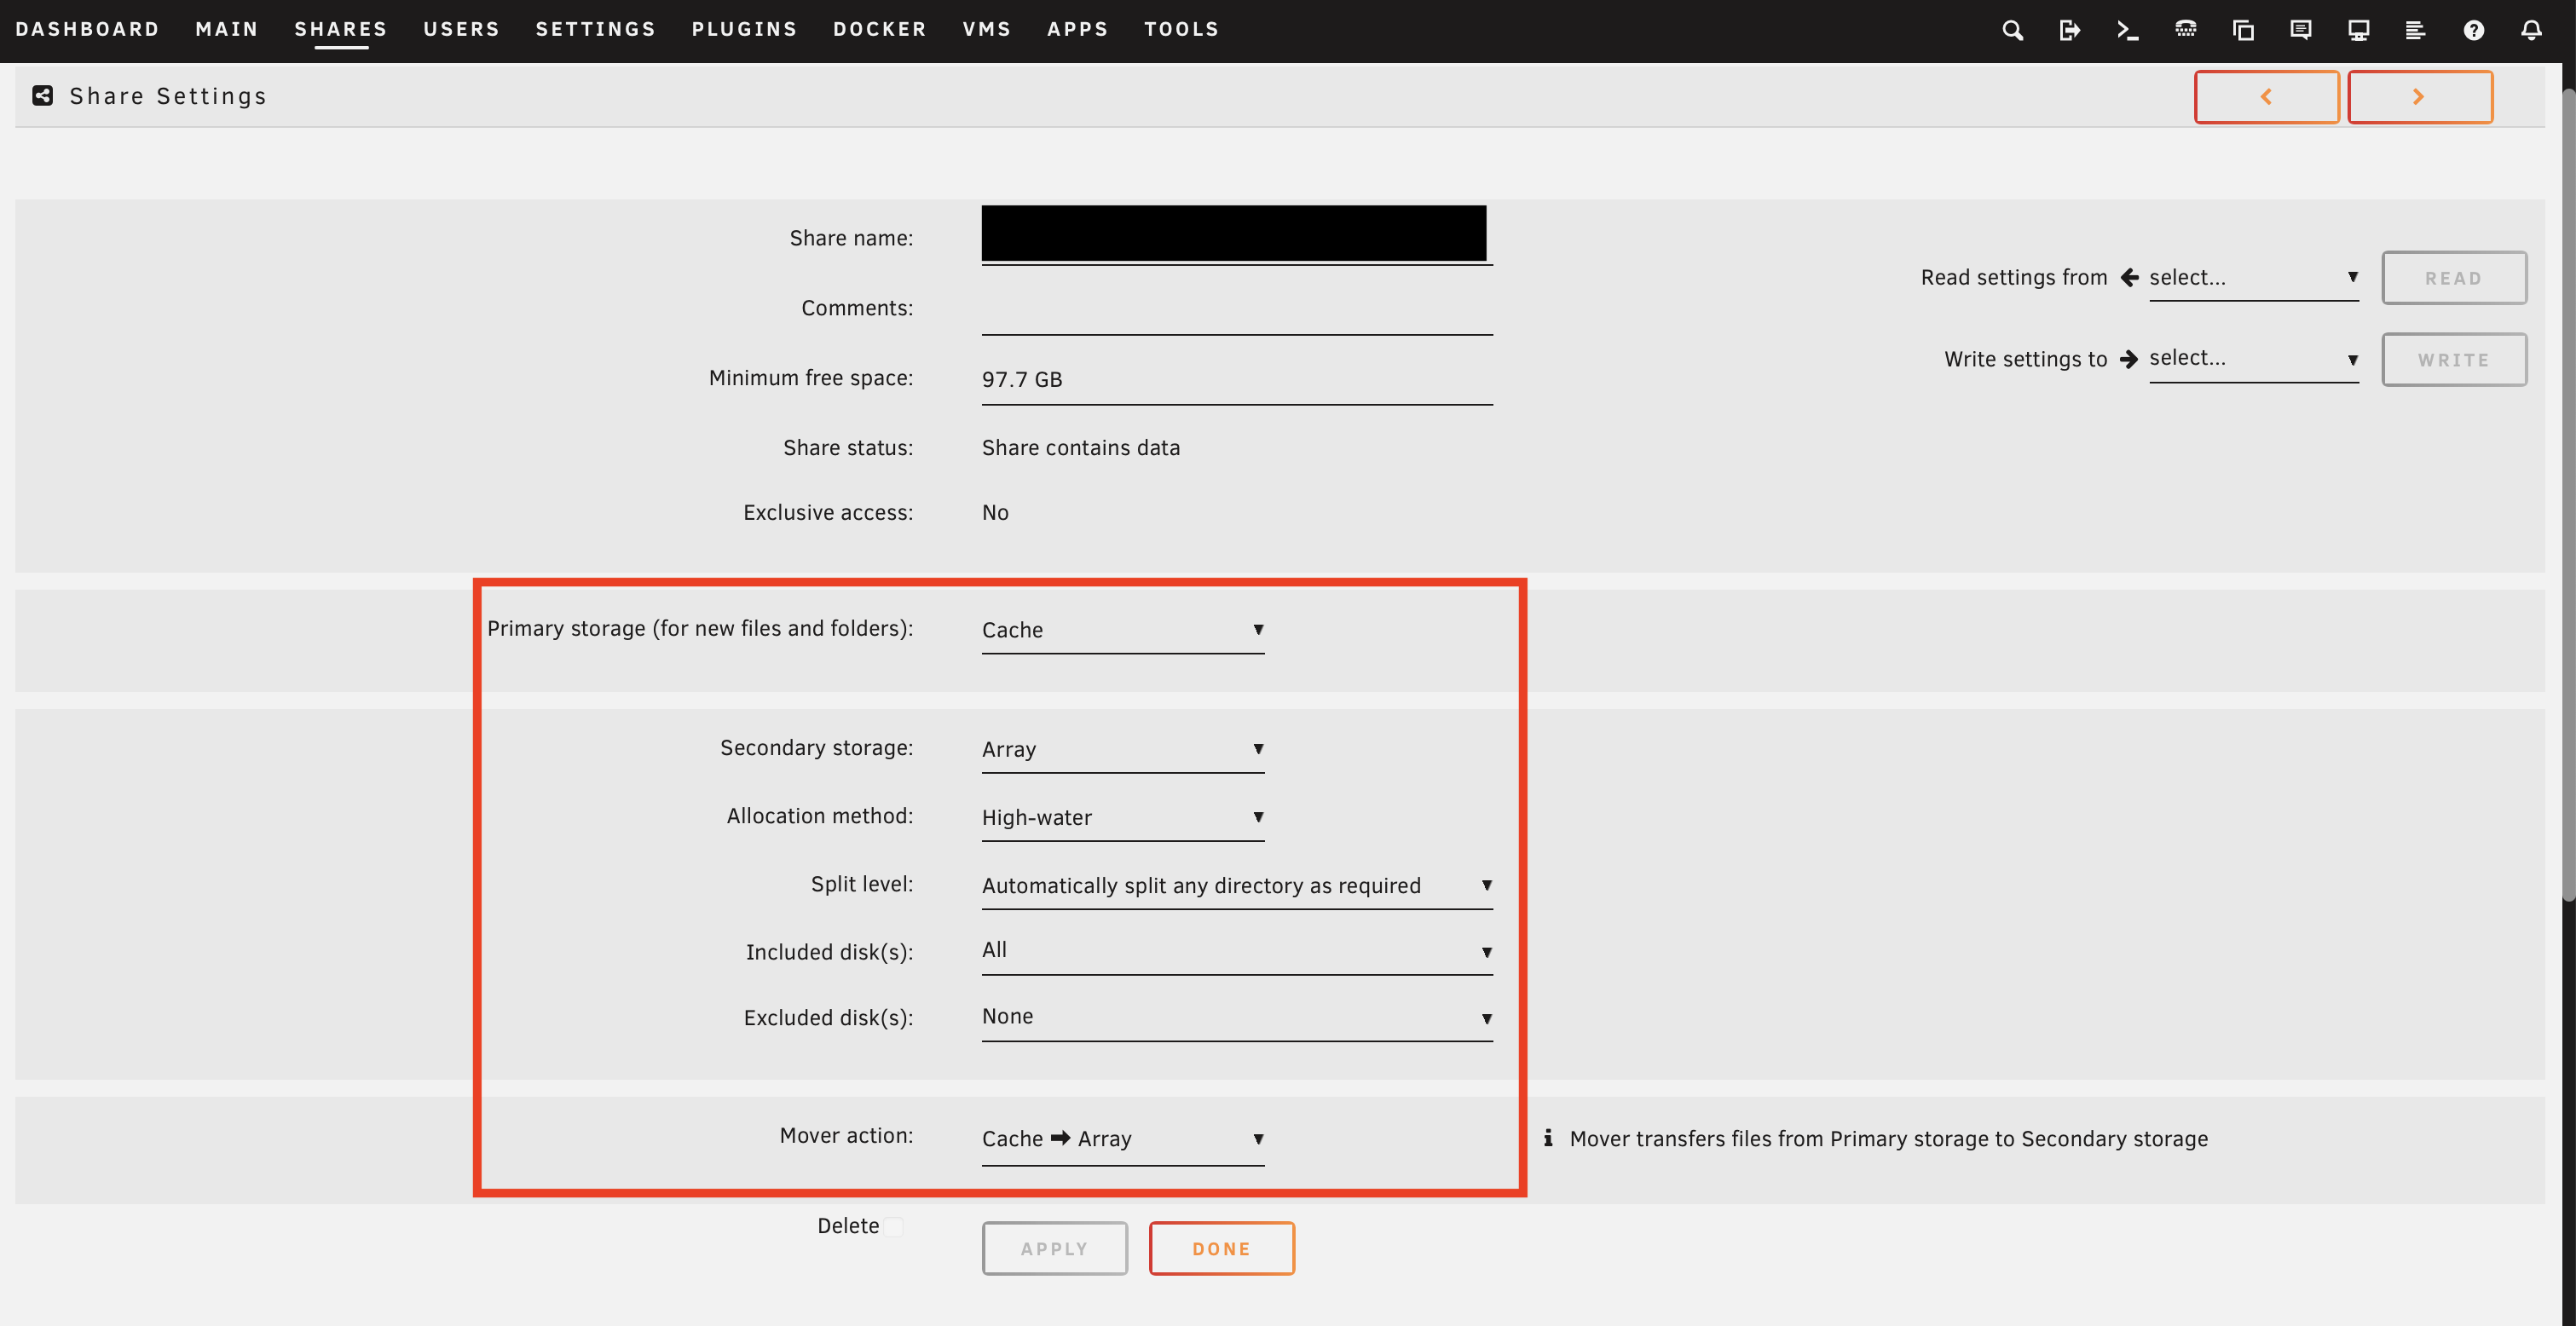Open the Mover action dropdown
The height and width of the screenshot is (1326, 2576).
[x=1122, y=1139]
